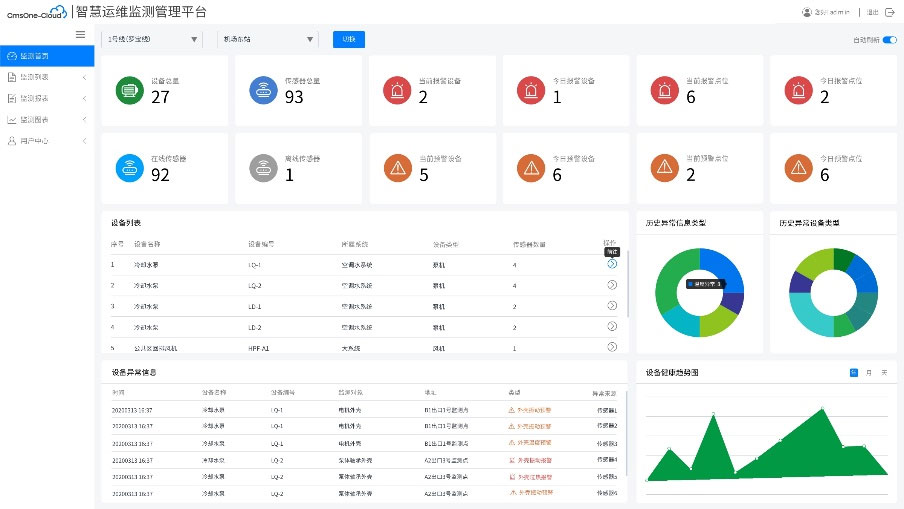
Task: Open details arrow for the LQ-2 device row
Action: click(612, 285)
